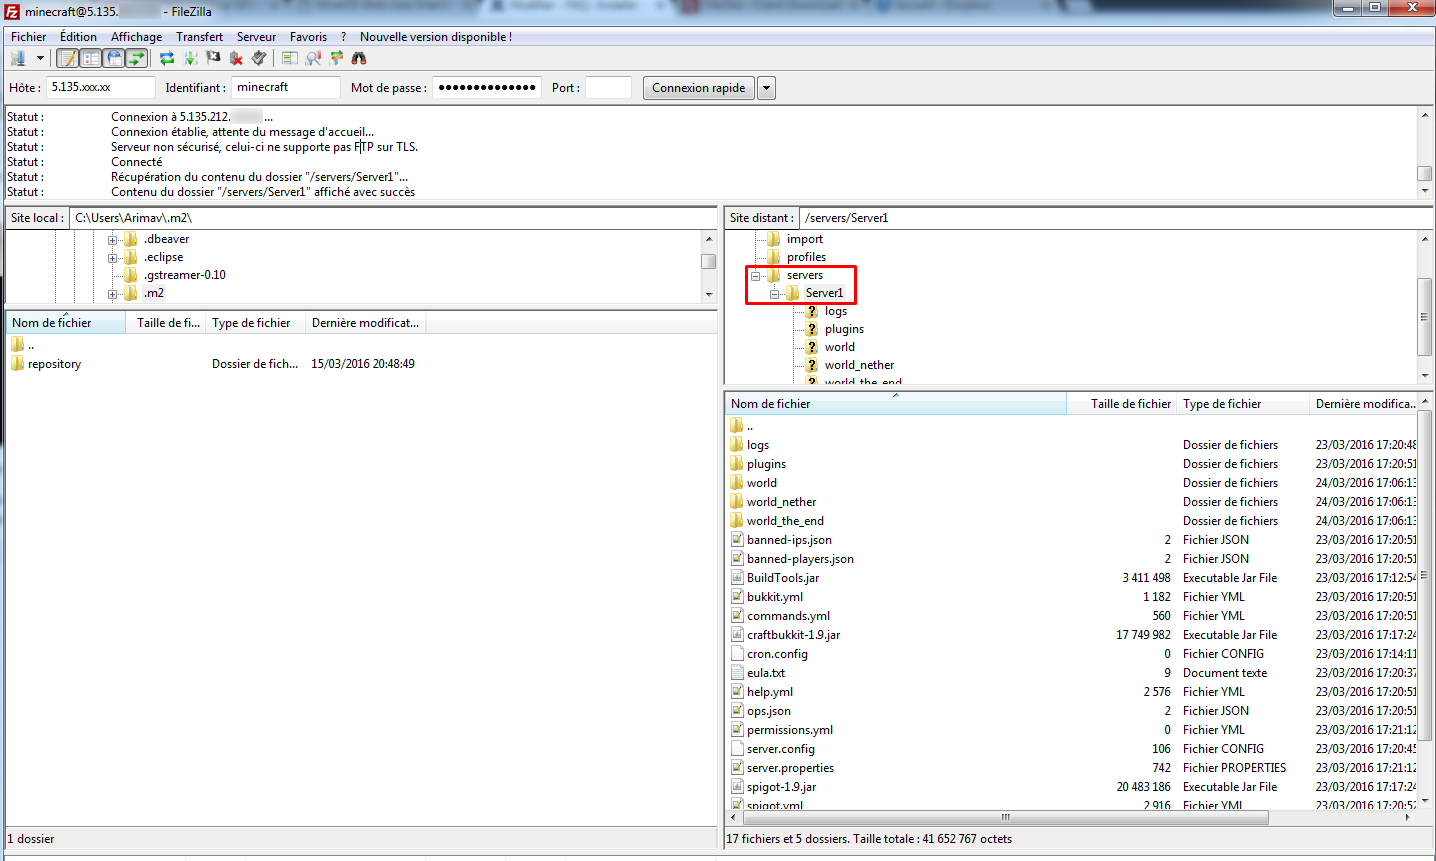
Task: Open the filename filters dialog
Action: [x=290, y=58]
